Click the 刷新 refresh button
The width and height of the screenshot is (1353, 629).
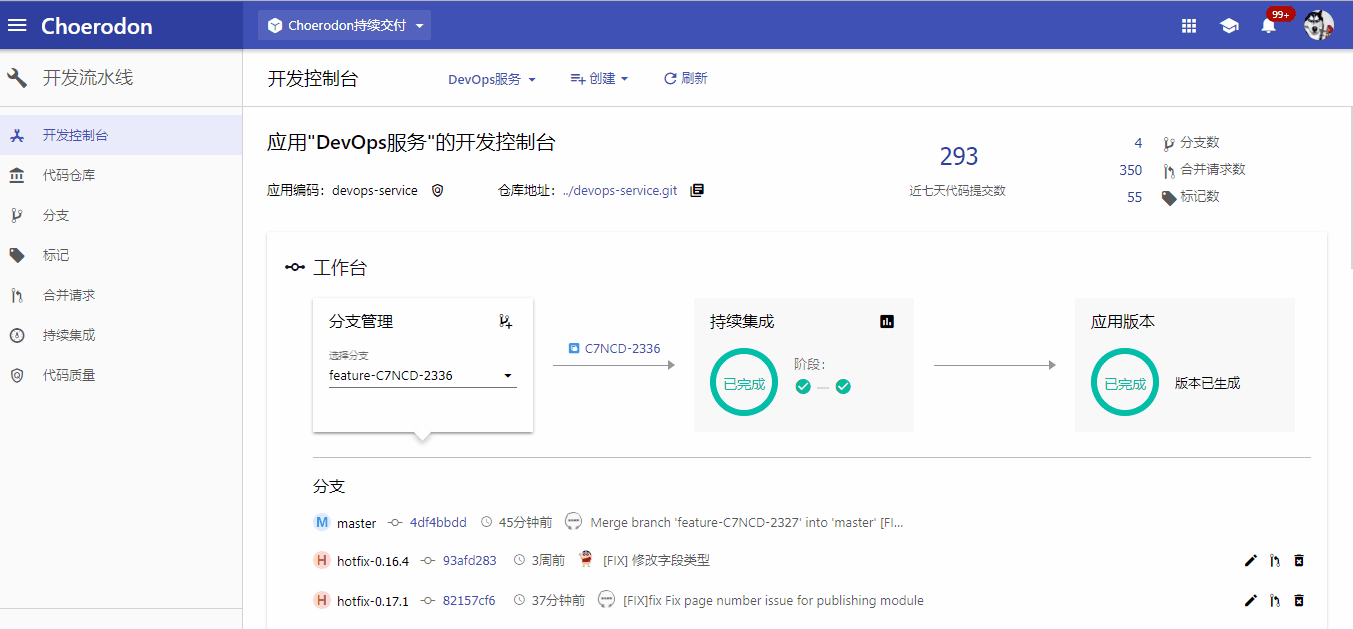(x=686, y=78)
